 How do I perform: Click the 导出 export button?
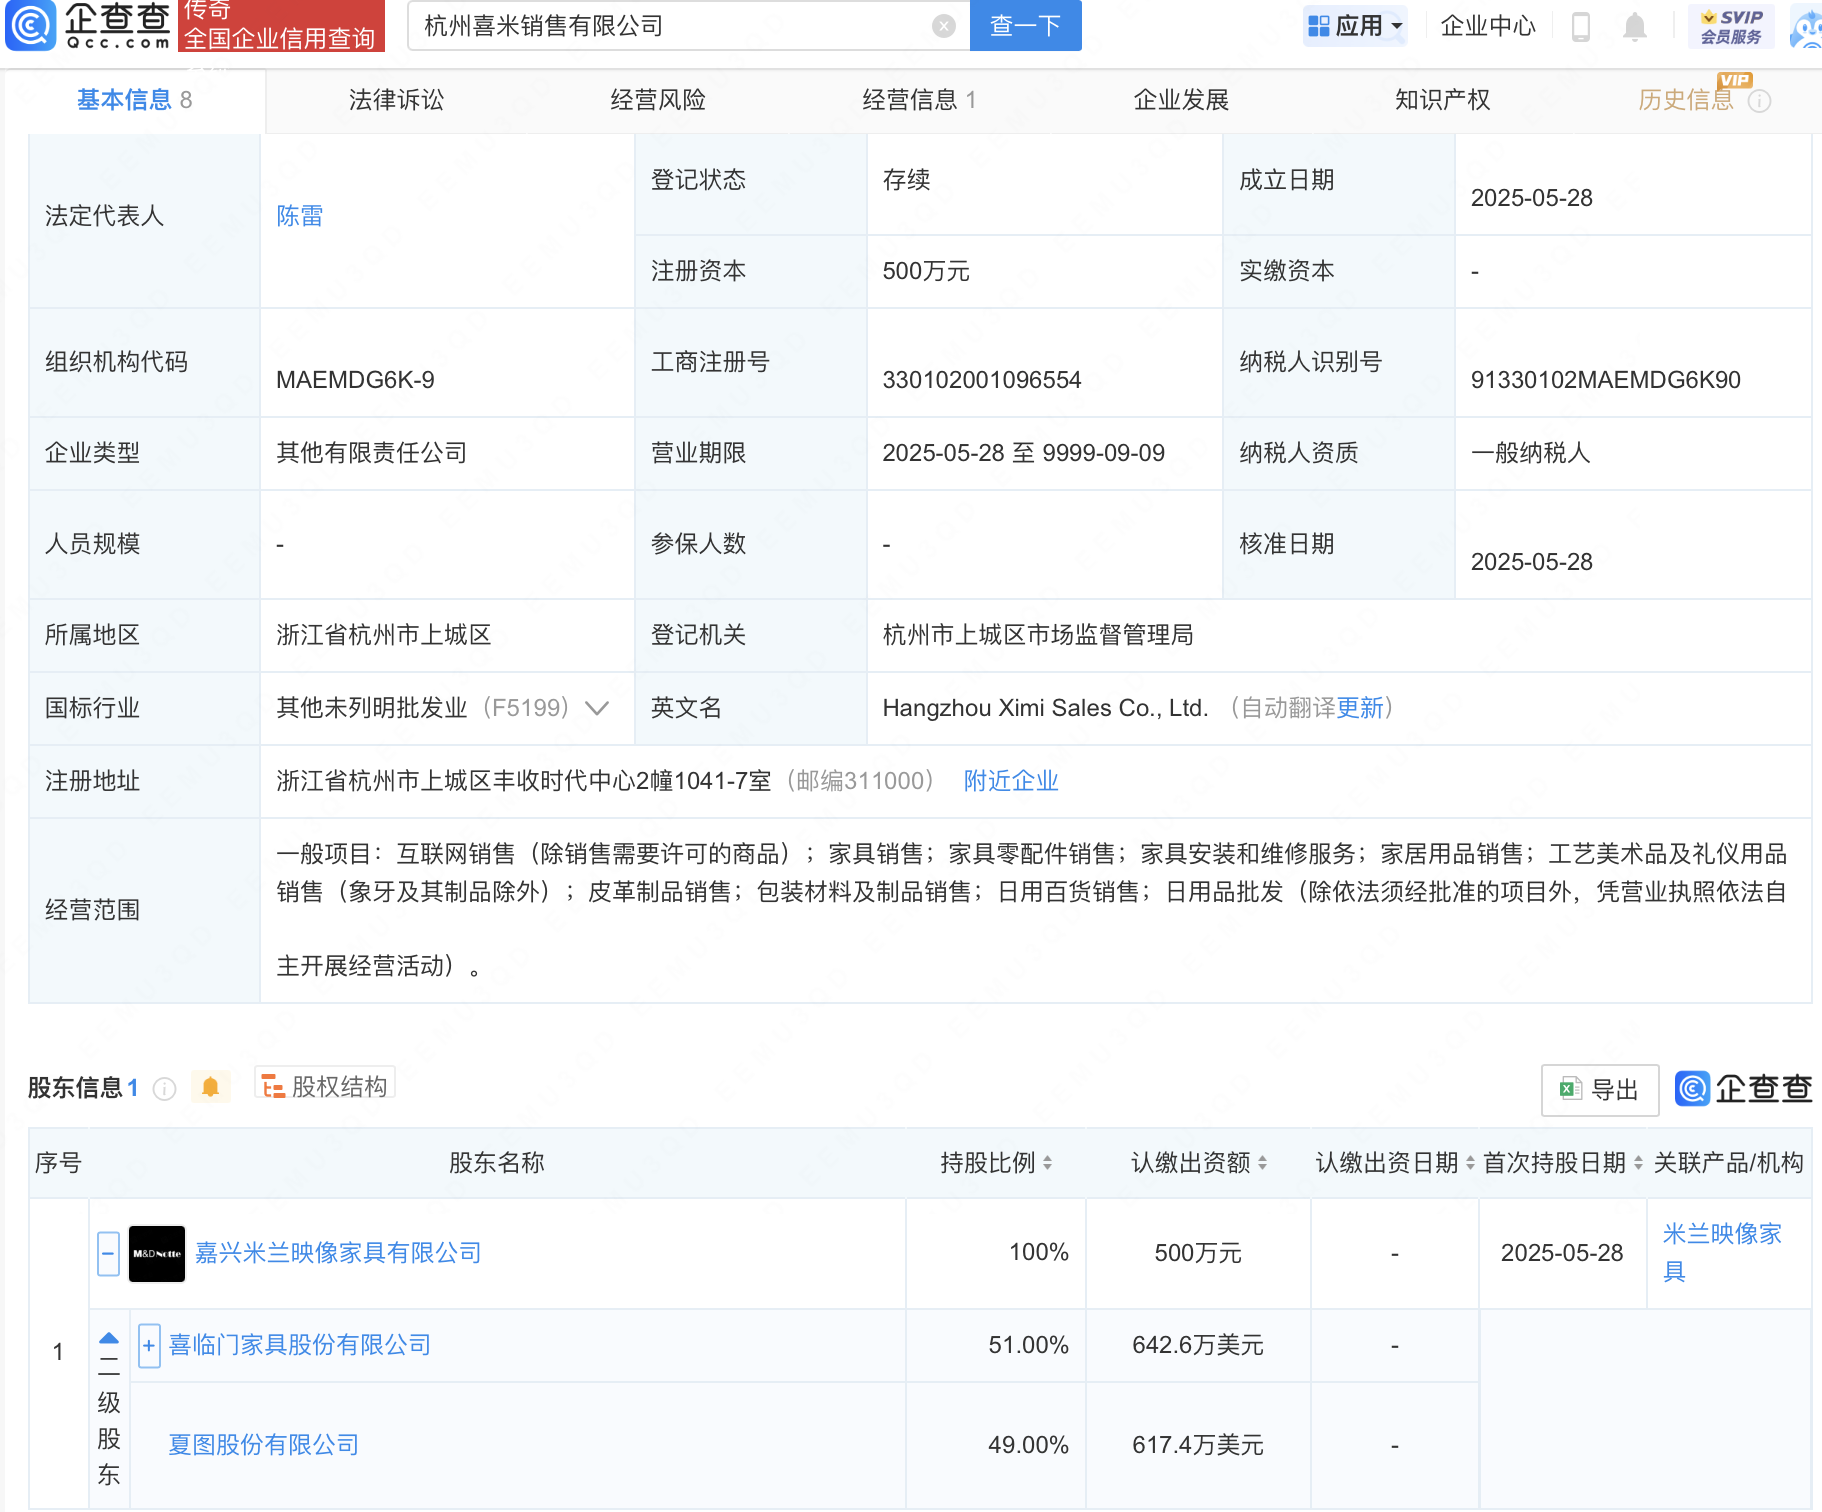(x=1600, y=1090)
